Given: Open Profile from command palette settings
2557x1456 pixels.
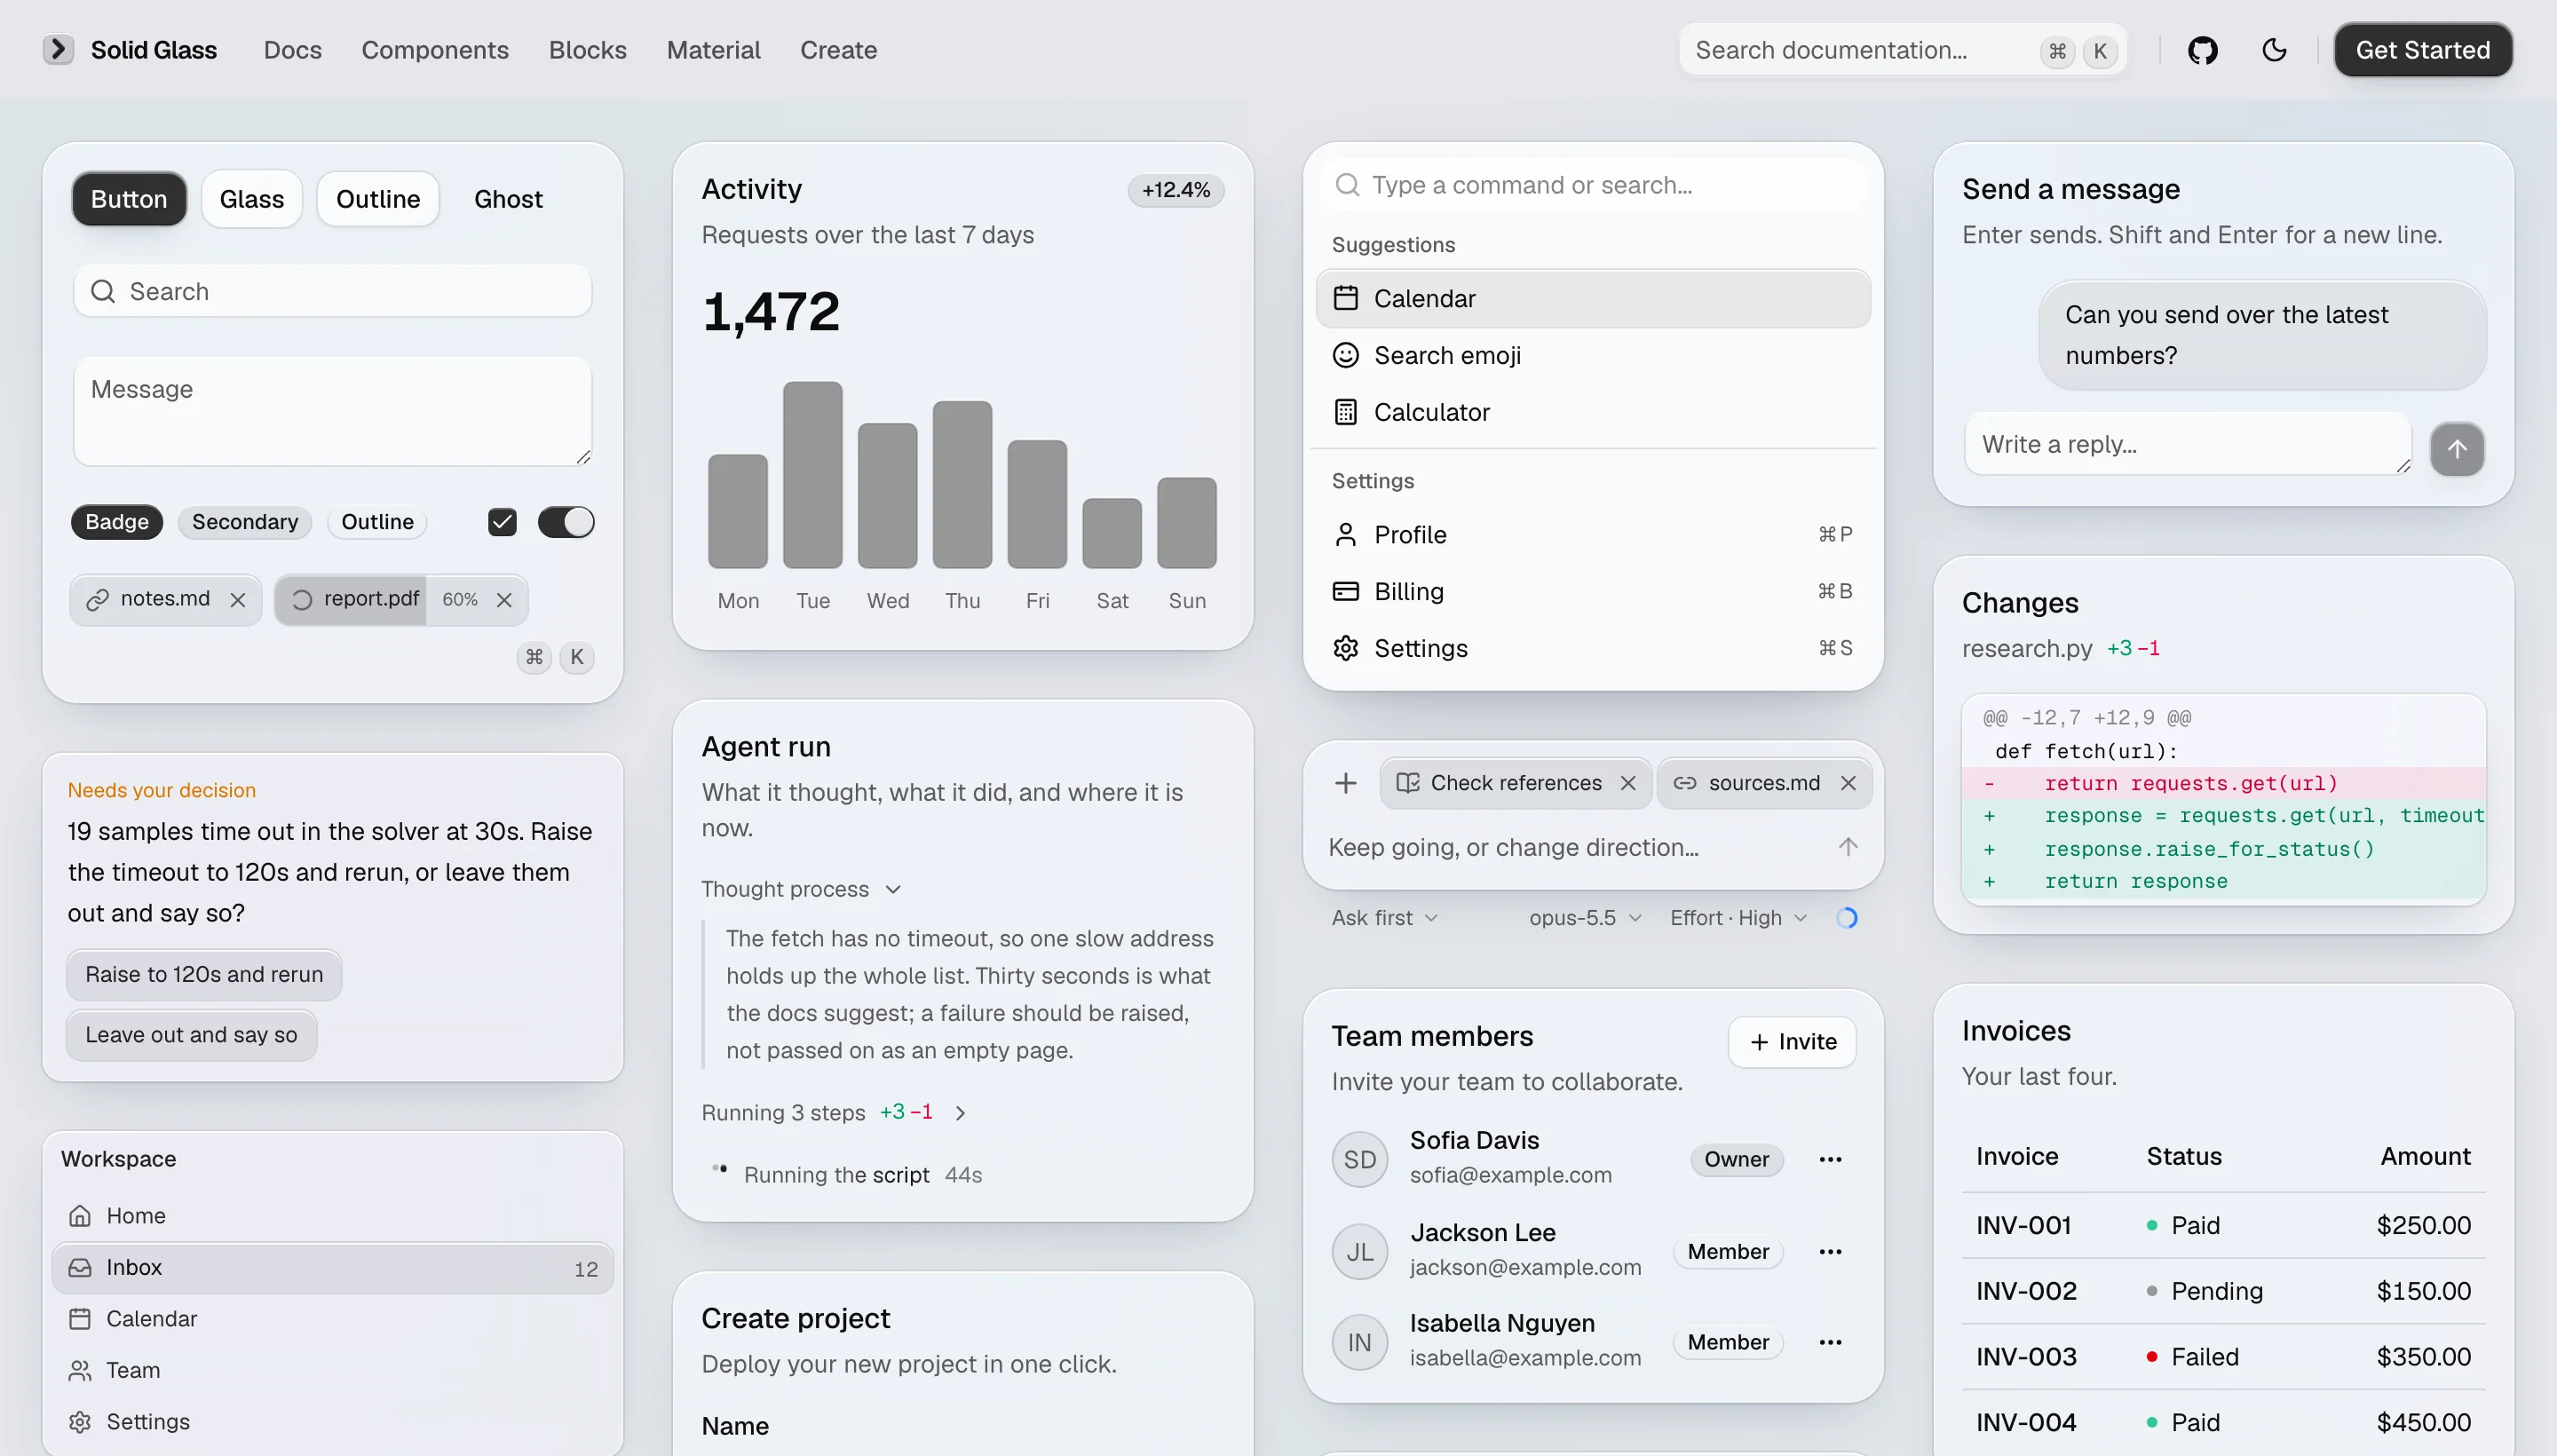Looking at the screenshot, I should pyautogui.click(x=1593, y=535).
